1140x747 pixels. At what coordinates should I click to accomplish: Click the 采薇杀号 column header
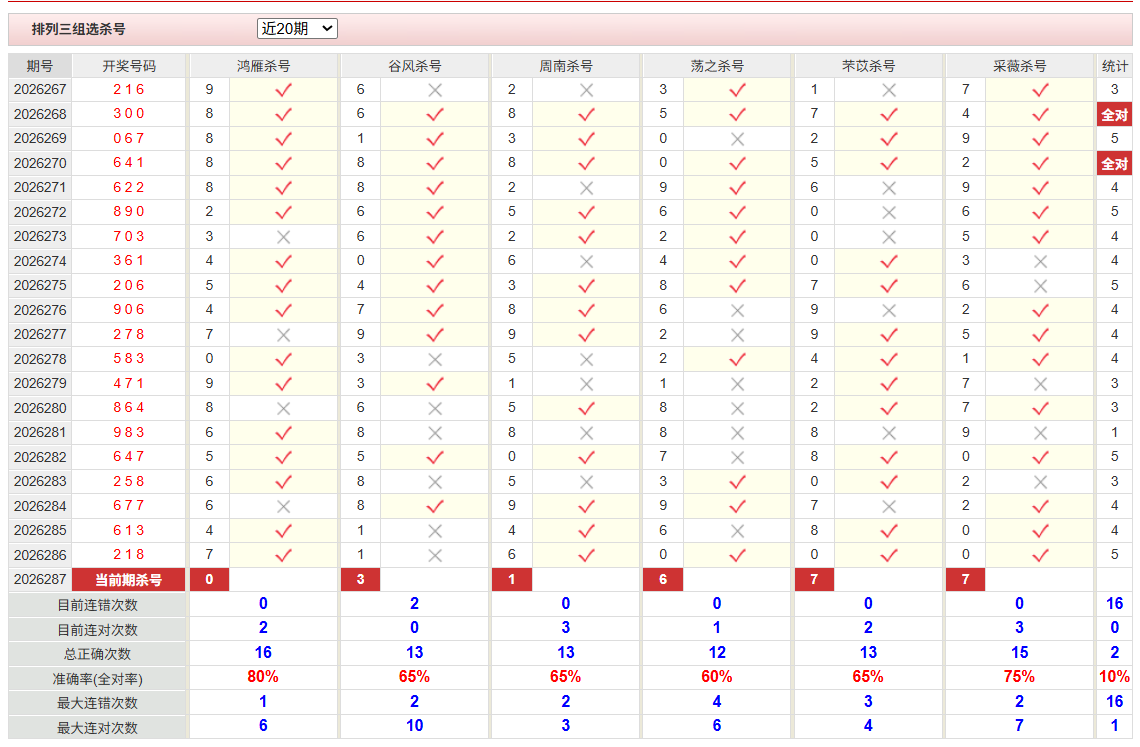click(1019, 66)
